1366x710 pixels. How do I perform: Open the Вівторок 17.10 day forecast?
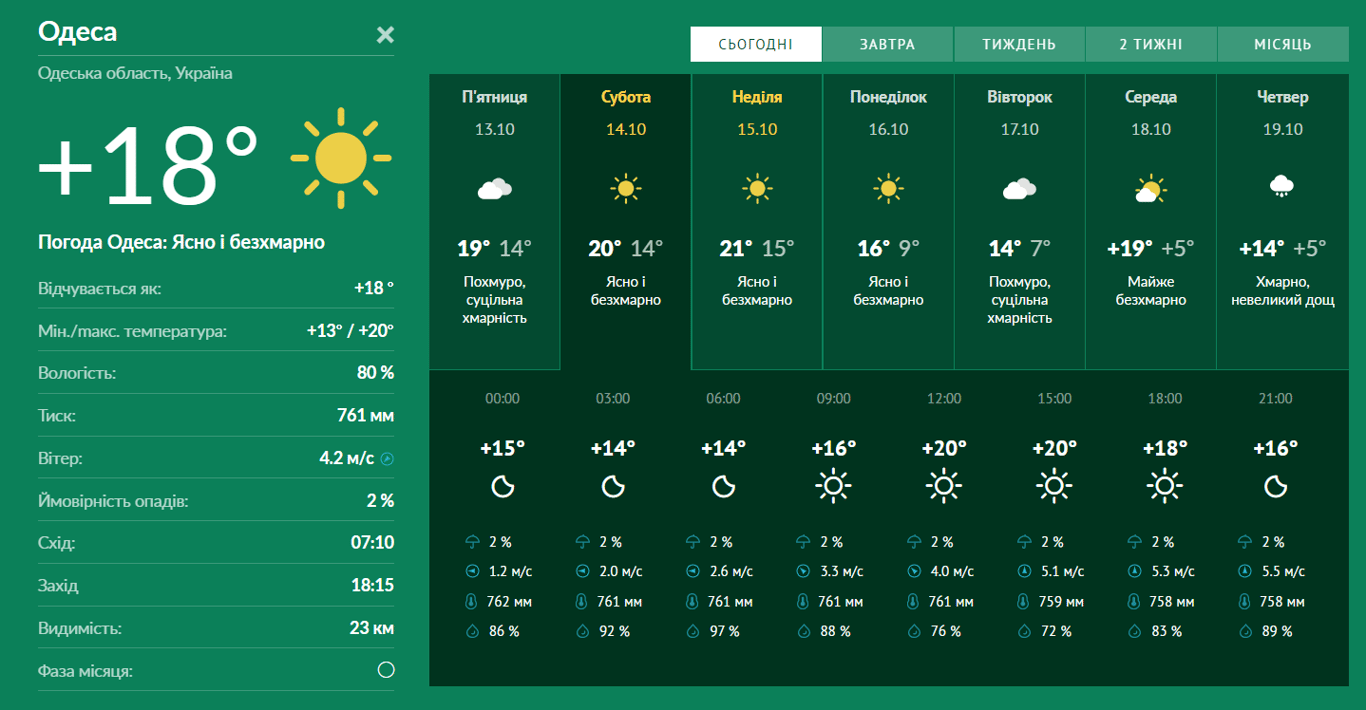[x=1019, y=220]
